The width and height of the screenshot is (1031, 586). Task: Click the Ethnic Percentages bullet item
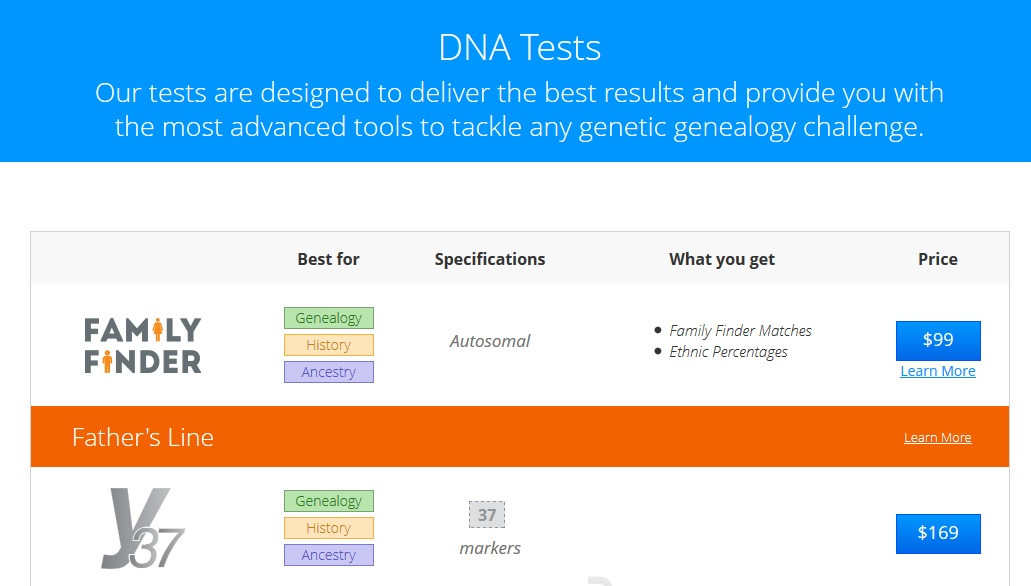pos(728,352)
